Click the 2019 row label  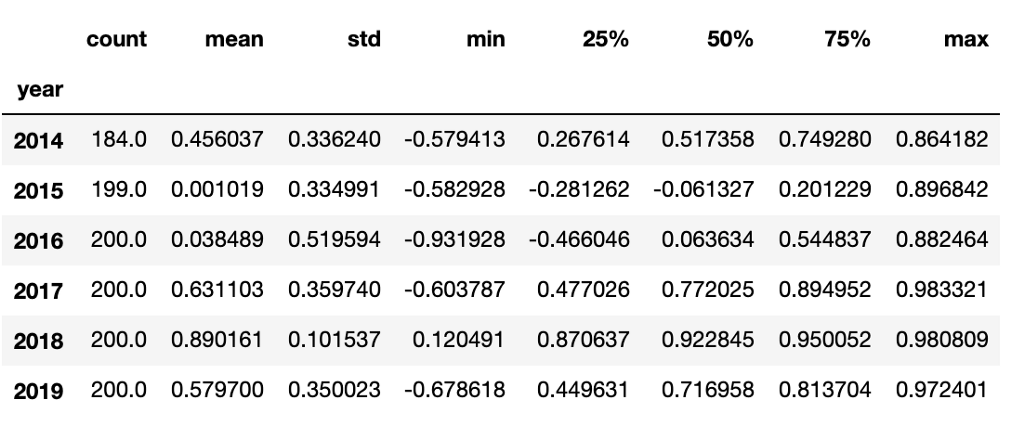pos(42,389)
